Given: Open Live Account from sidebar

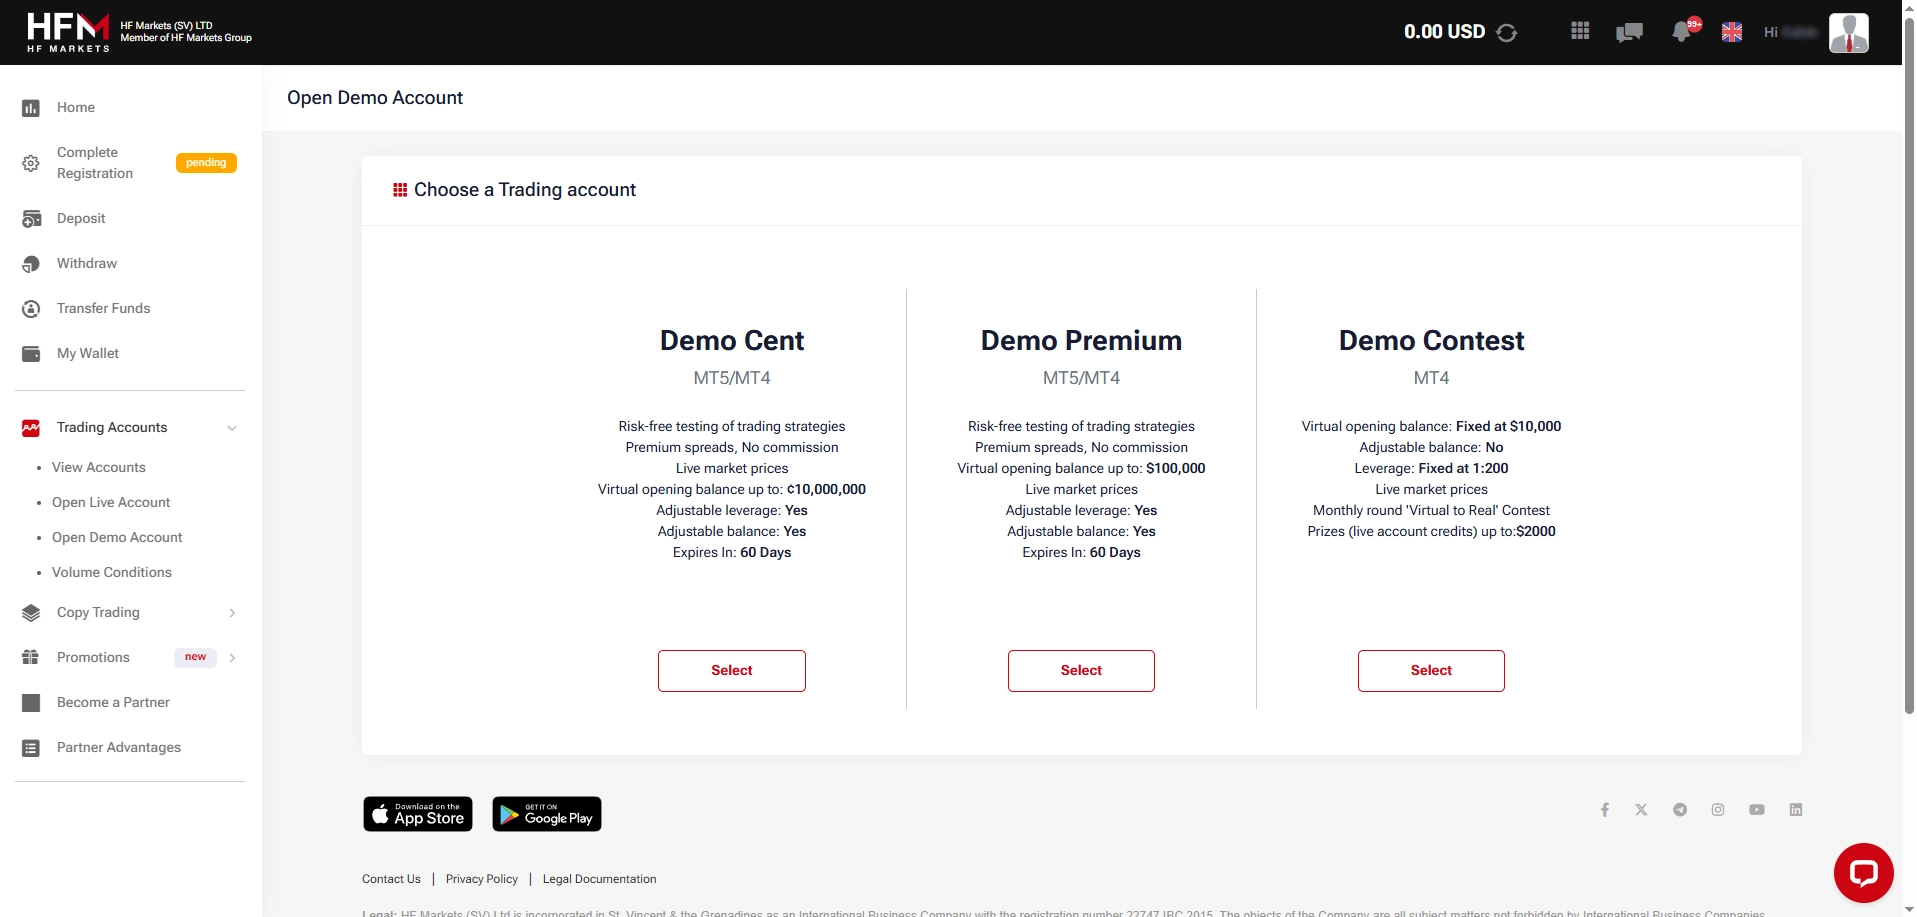Looking at the screenshot, I should pos(110,502).
